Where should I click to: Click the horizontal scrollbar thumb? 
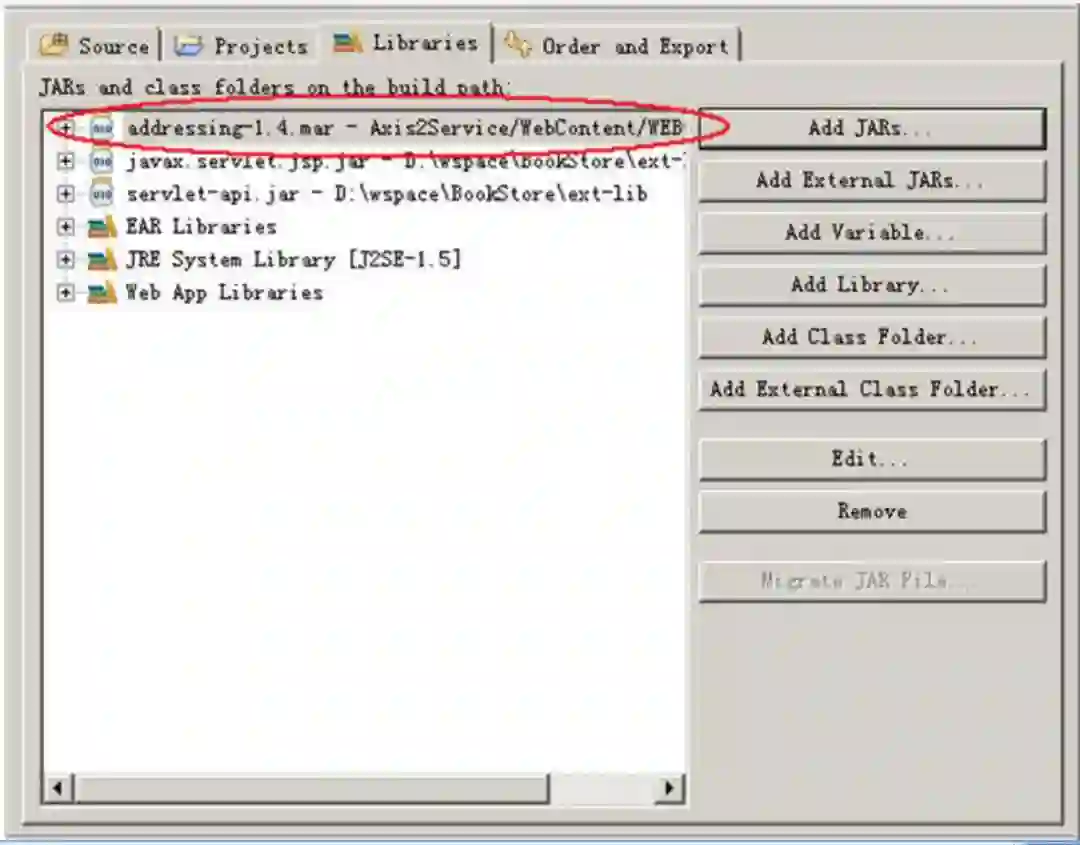click(x=311, y=787)
